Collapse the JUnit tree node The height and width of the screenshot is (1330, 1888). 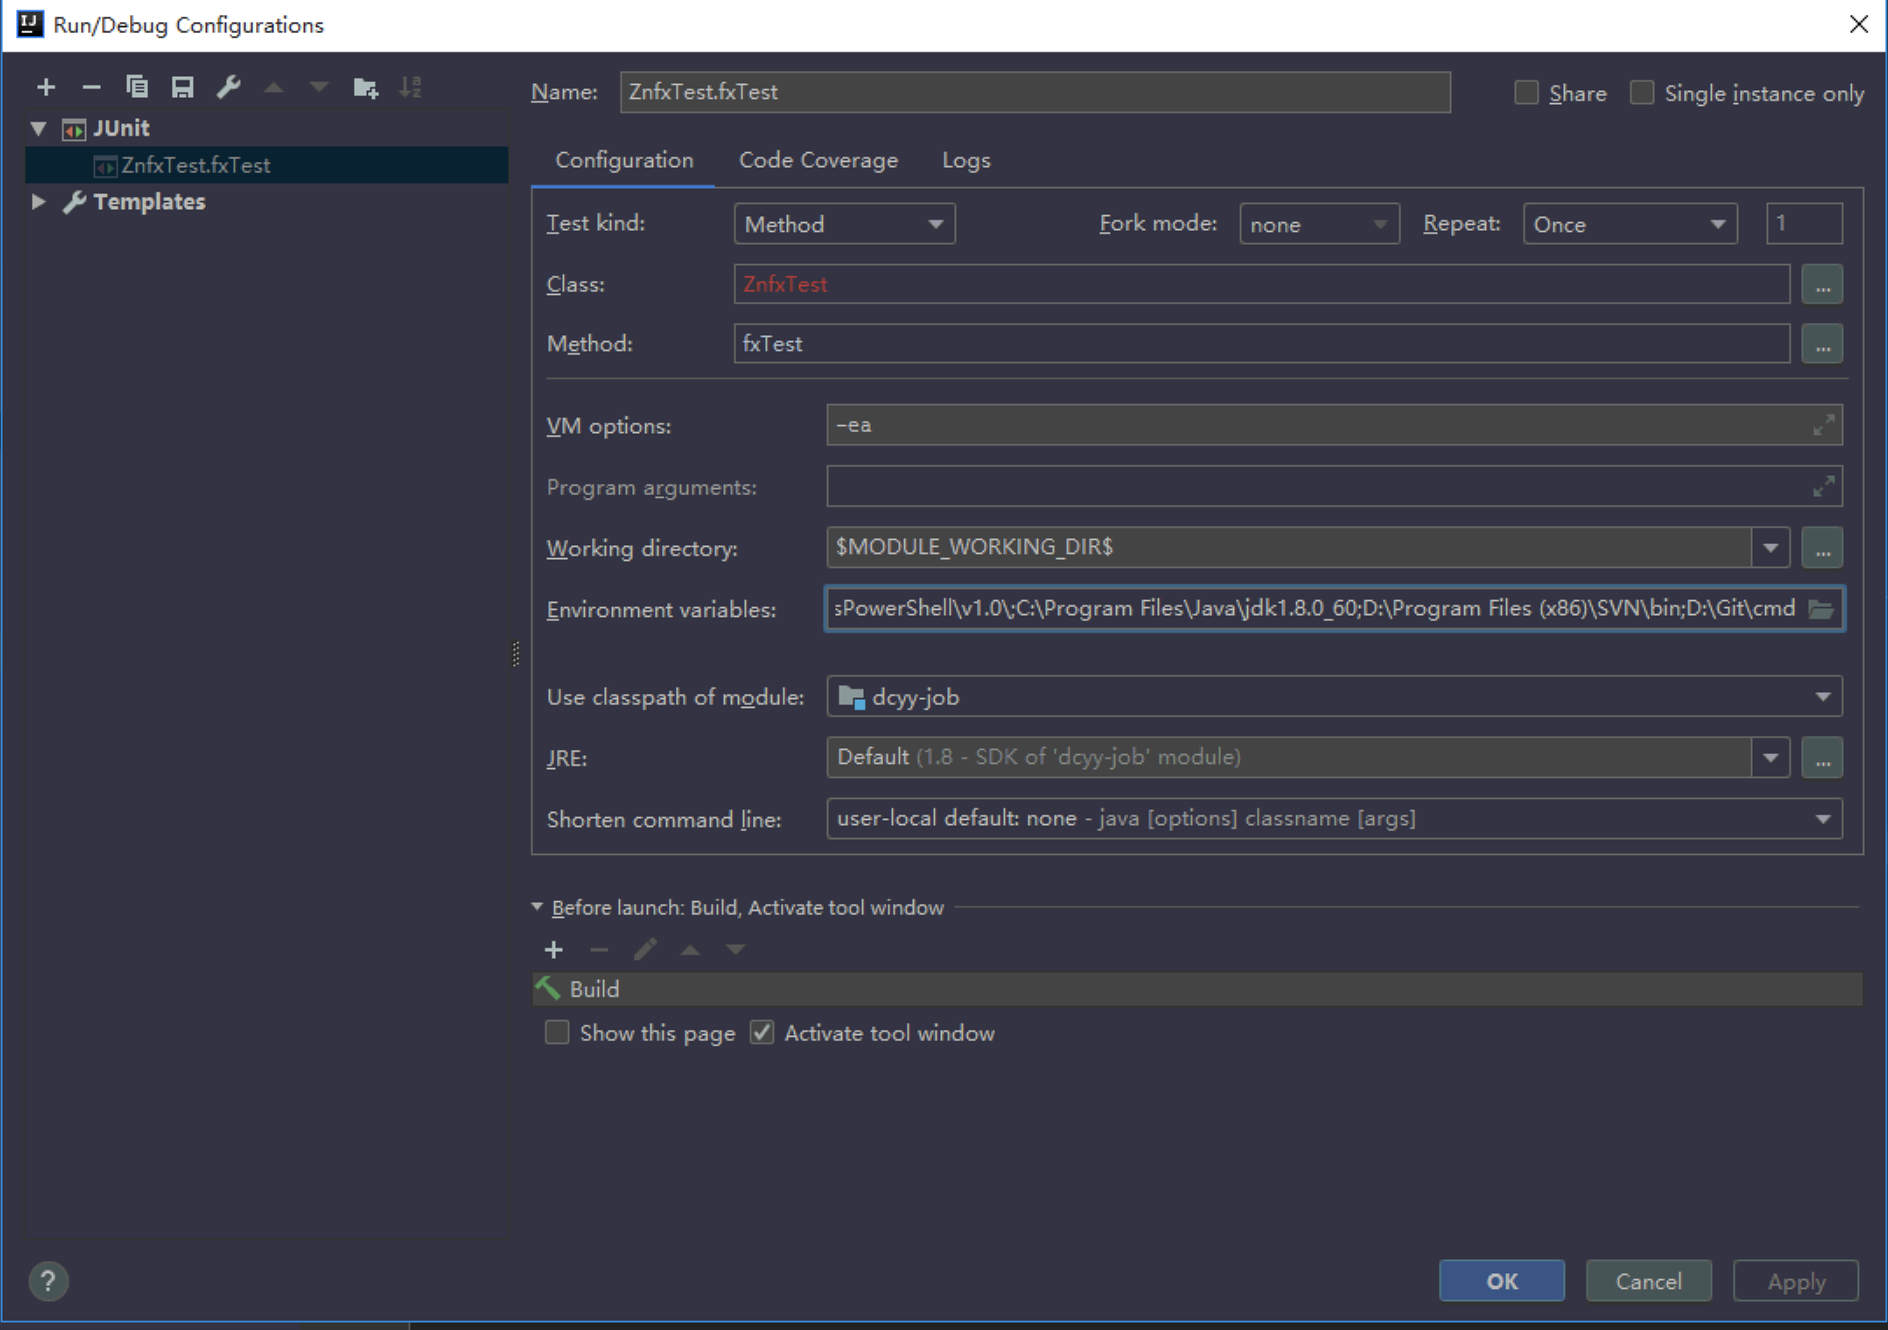(x=39, y=128)
